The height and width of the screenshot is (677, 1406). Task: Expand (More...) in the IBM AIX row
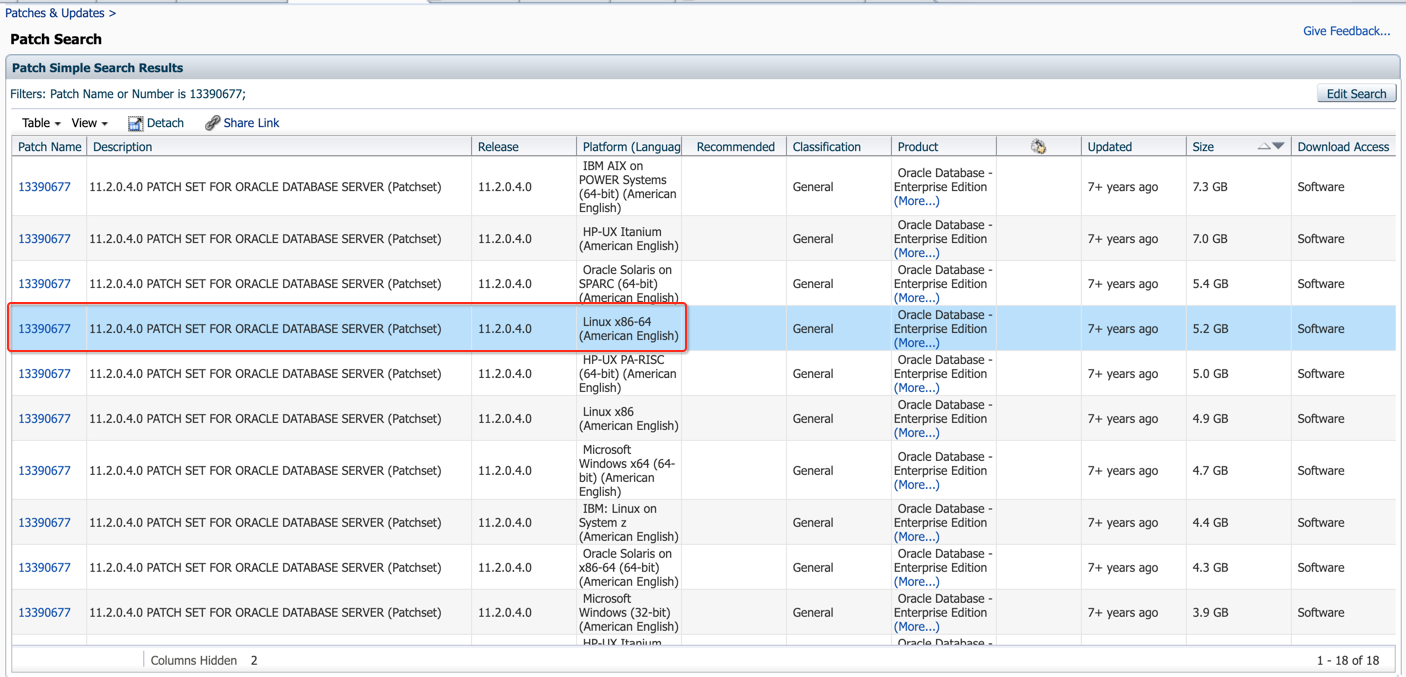point(916,201)
